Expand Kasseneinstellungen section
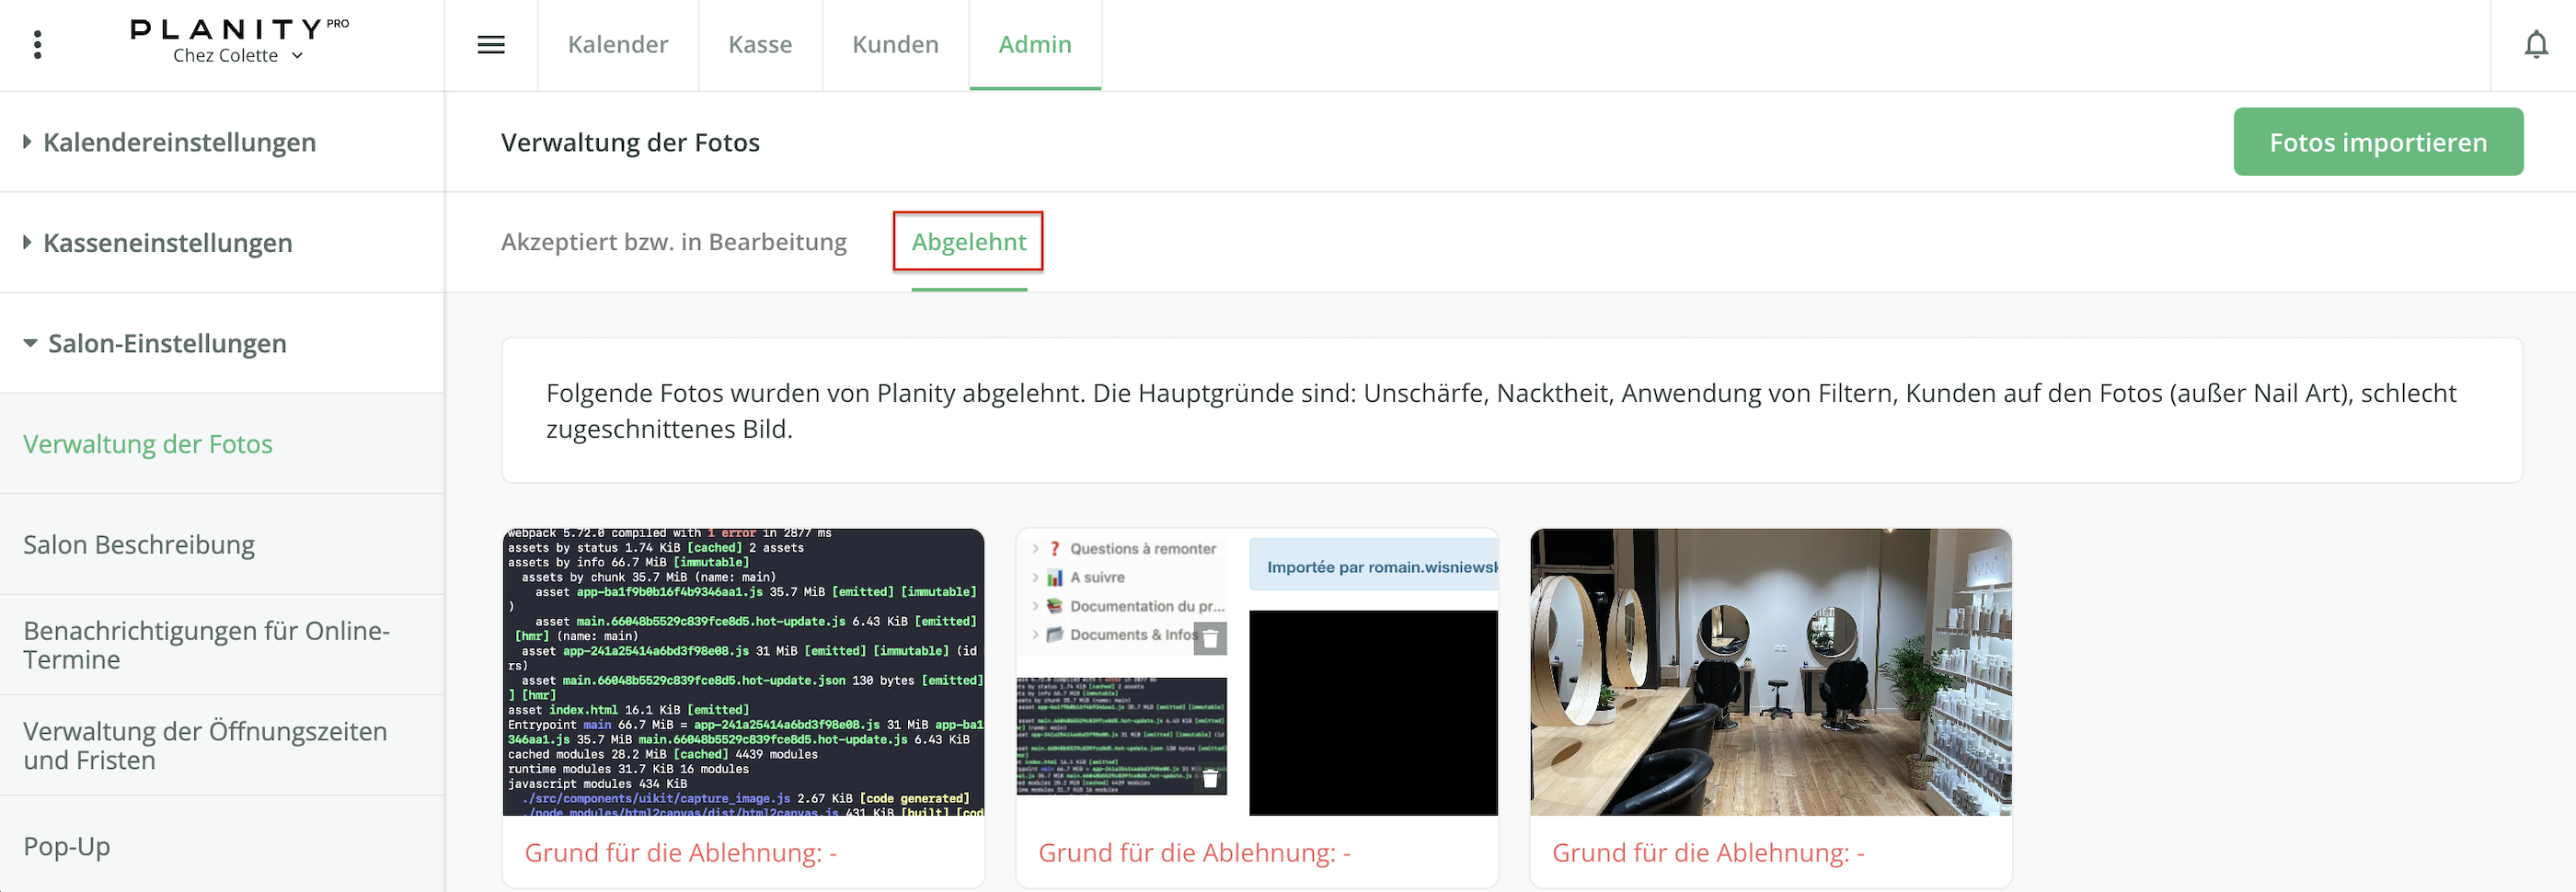The image size is (2576, 892). point(168,243)
